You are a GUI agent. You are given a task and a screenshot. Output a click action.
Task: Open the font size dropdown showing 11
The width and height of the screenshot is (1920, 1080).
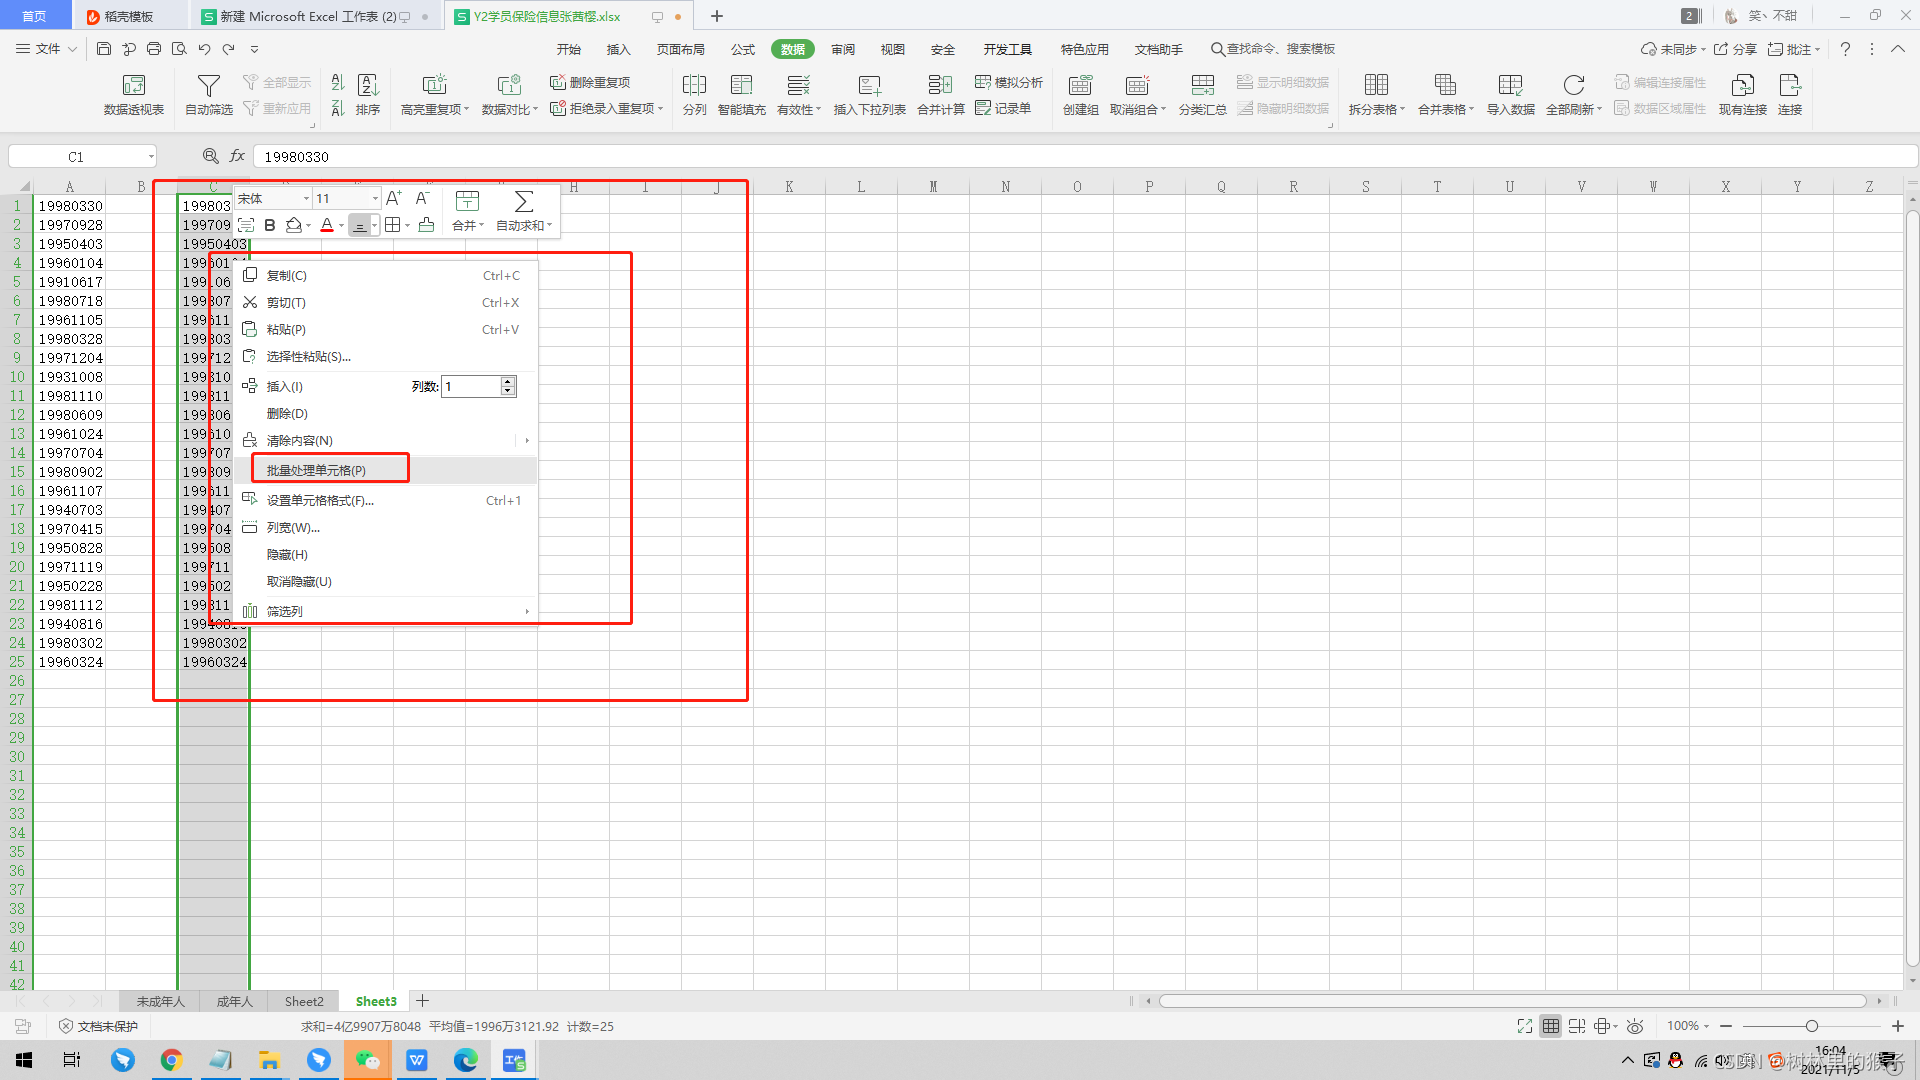click(x=375, y=199)
